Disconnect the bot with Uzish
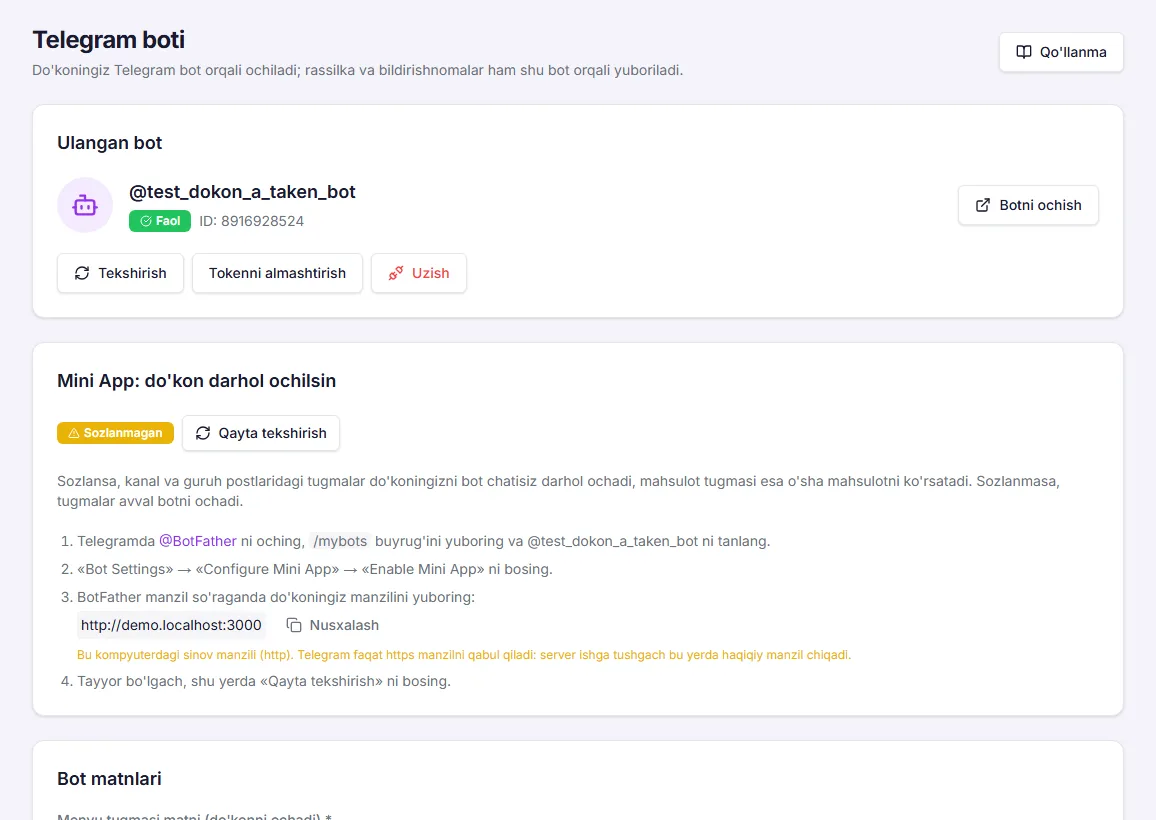 [419, 273]
